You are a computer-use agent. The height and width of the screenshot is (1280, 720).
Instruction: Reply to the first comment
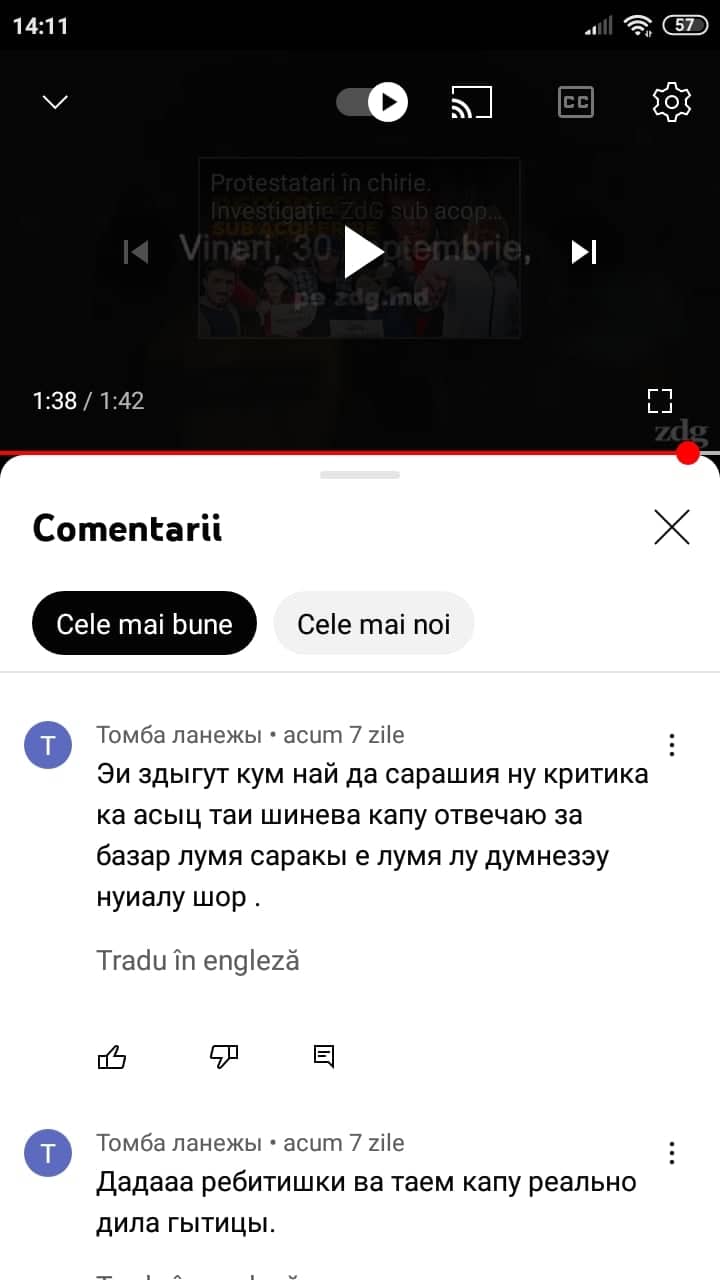324,1057
